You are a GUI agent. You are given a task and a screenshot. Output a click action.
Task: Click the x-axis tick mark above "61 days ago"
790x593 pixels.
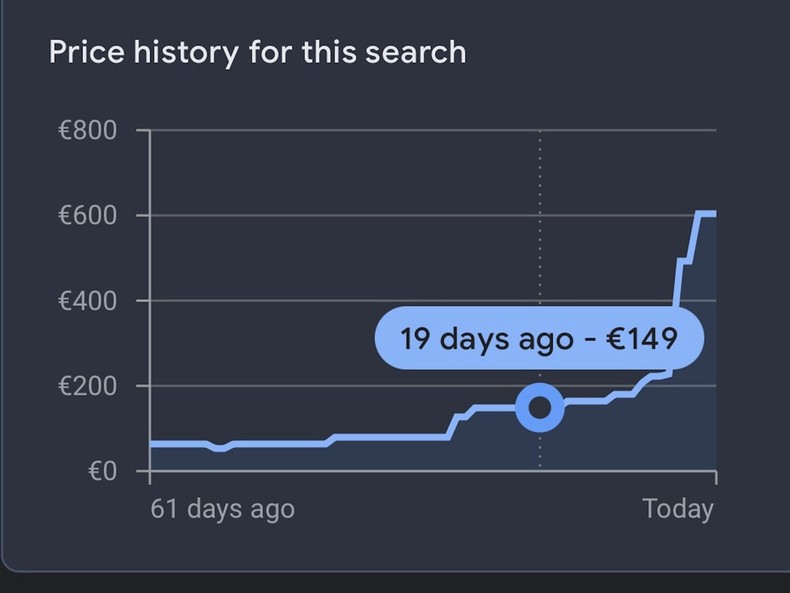click(150, 477)
